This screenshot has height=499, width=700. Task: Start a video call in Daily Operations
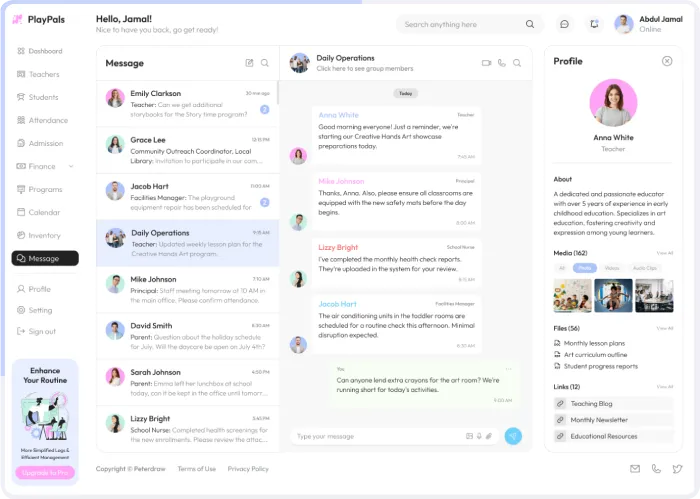pyautogui.click(x=486, y=63)
